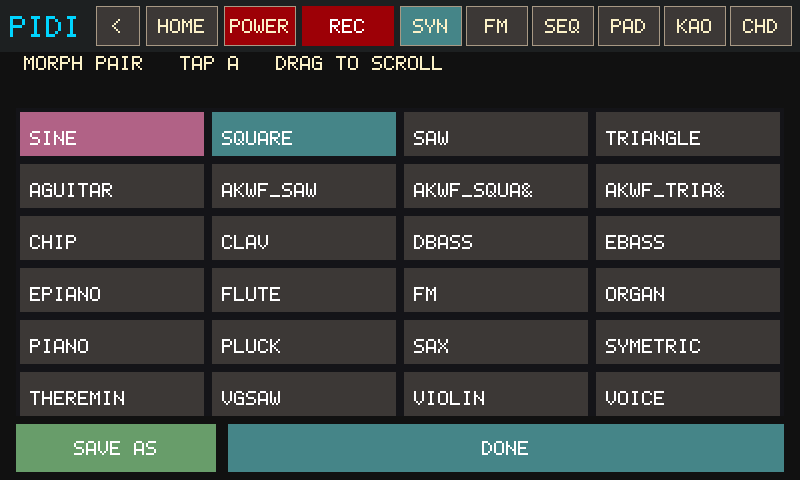The image size is (800, 480).
Task: Tap the DBASS waveform
Action: coord(496,238)
